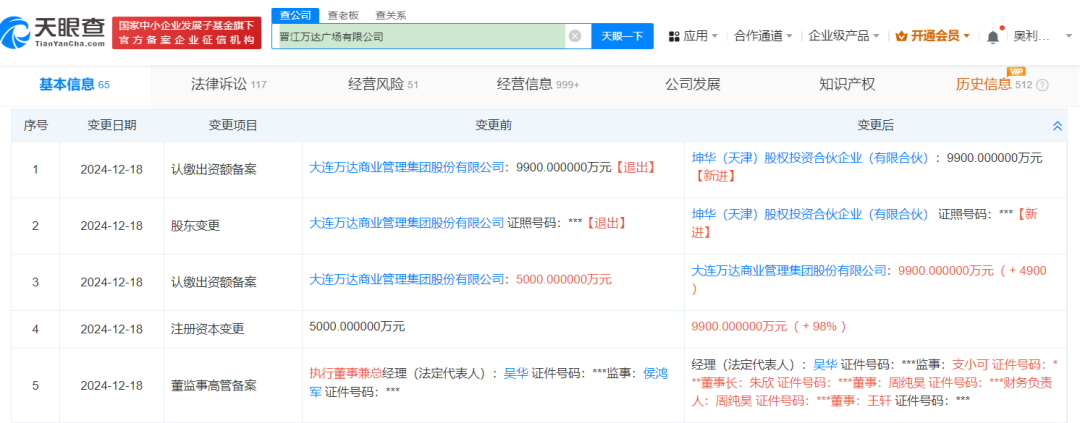Click the help question mark beside 历史信息
The height and width of the screenshot is (423, 1080).
coord(1043,85)
